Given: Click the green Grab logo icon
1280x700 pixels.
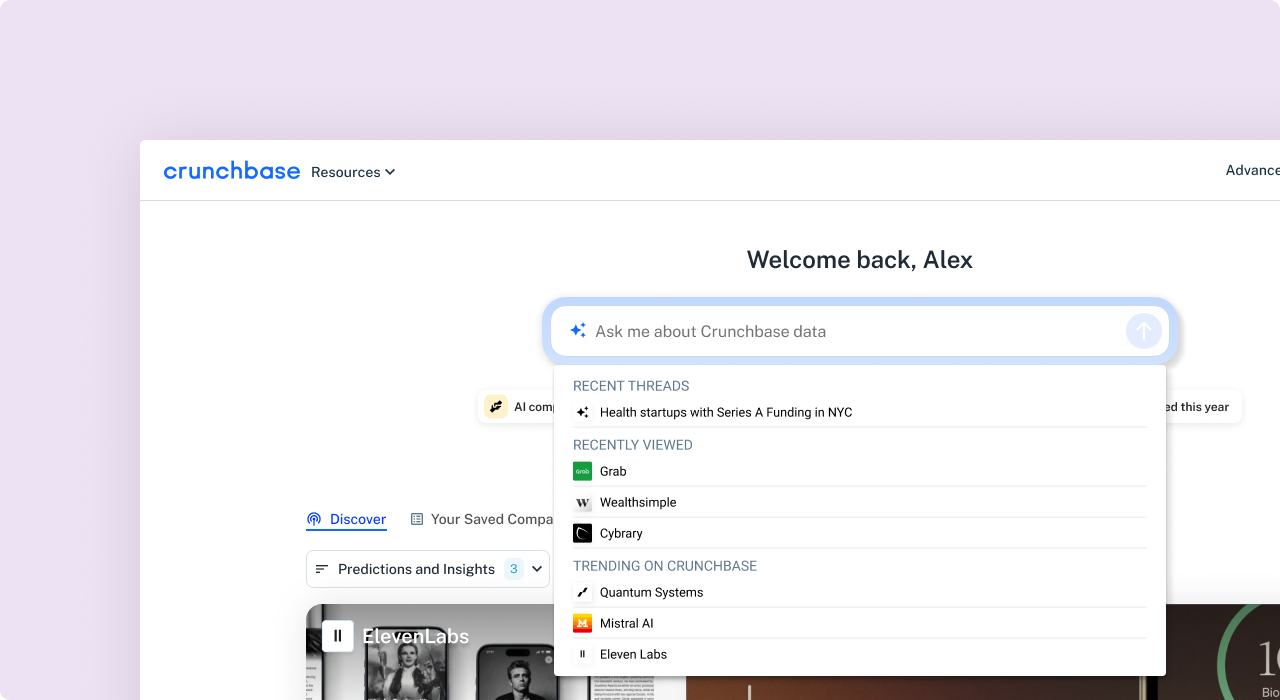Looking at the screenshot, I should click(582, 471).
